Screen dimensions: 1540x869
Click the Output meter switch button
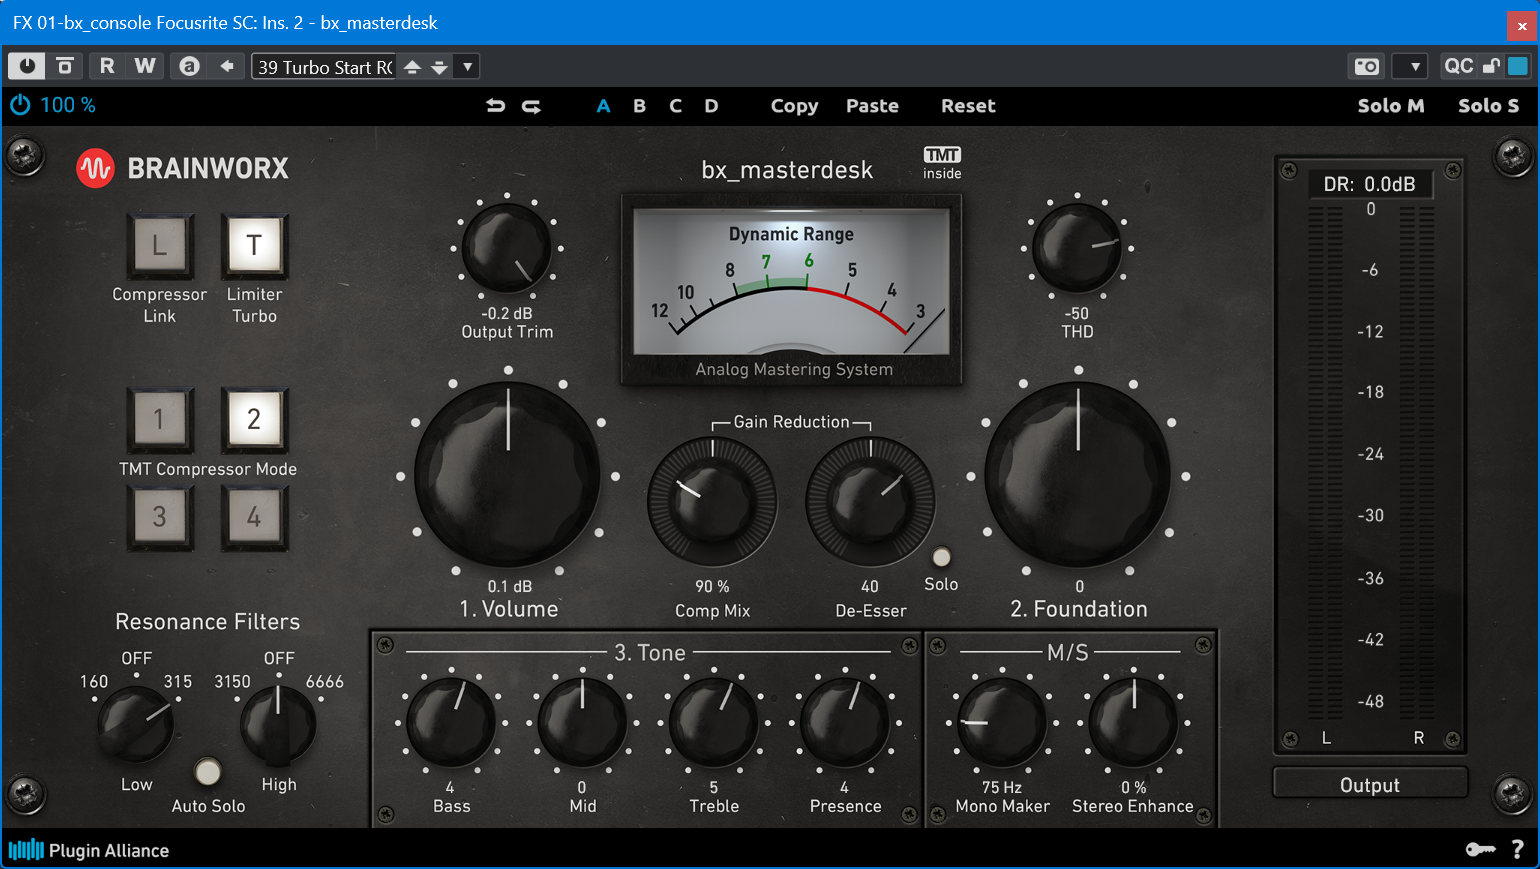[1370, 785]
